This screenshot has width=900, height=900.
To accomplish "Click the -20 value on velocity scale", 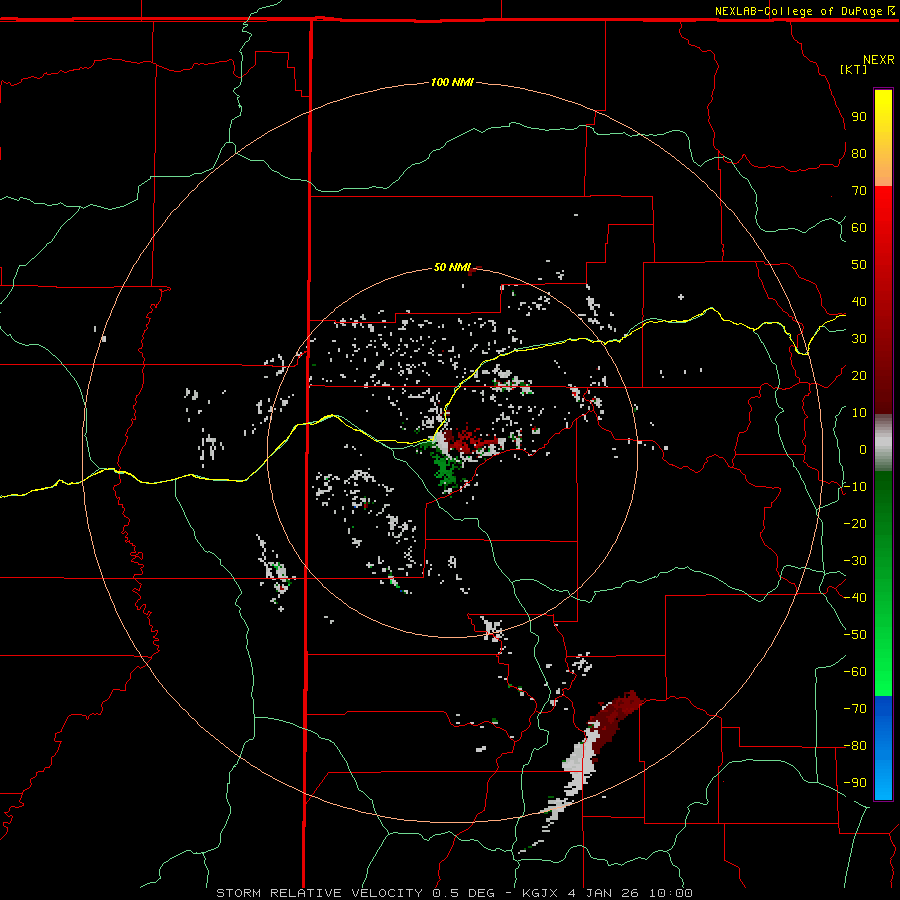I will coord(855,523).
